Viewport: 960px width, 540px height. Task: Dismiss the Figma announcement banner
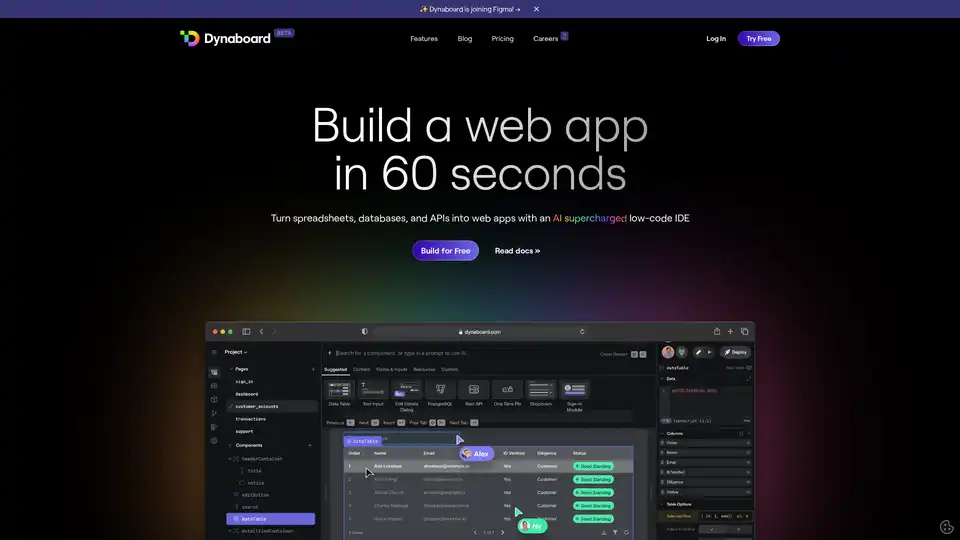pos(536,9)
